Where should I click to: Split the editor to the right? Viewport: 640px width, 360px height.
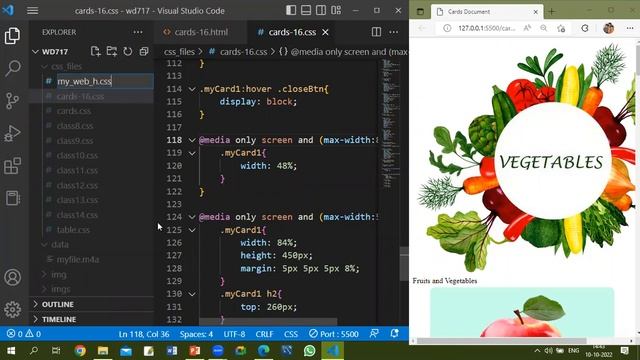coord(376,32)
